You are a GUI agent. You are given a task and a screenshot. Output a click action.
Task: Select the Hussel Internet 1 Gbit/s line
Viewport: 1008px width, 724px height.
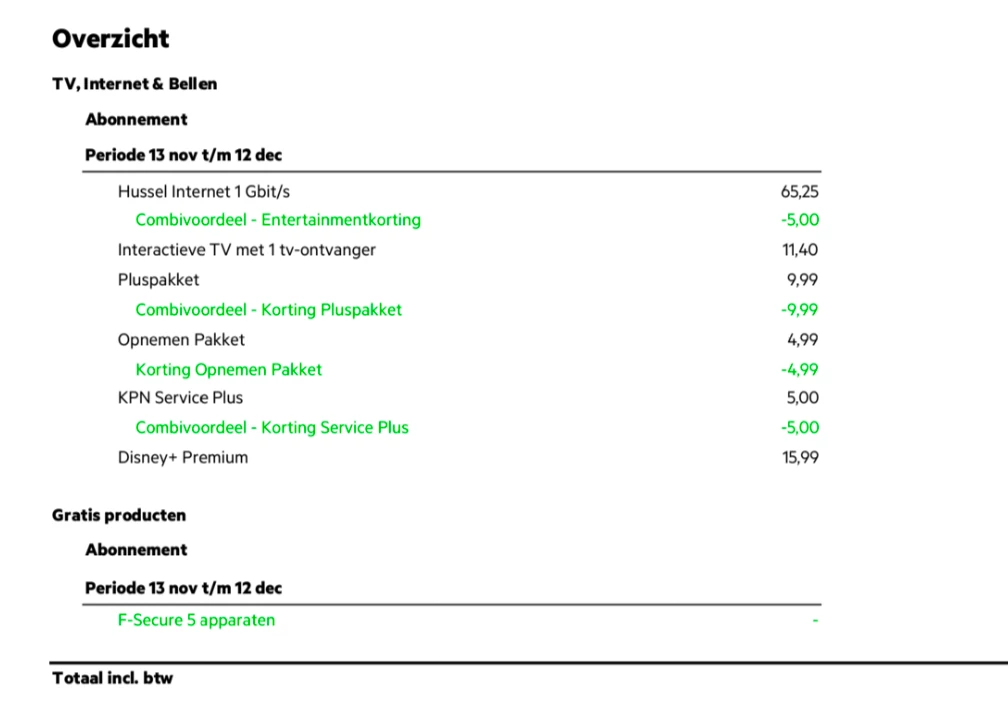coord(204,191)
